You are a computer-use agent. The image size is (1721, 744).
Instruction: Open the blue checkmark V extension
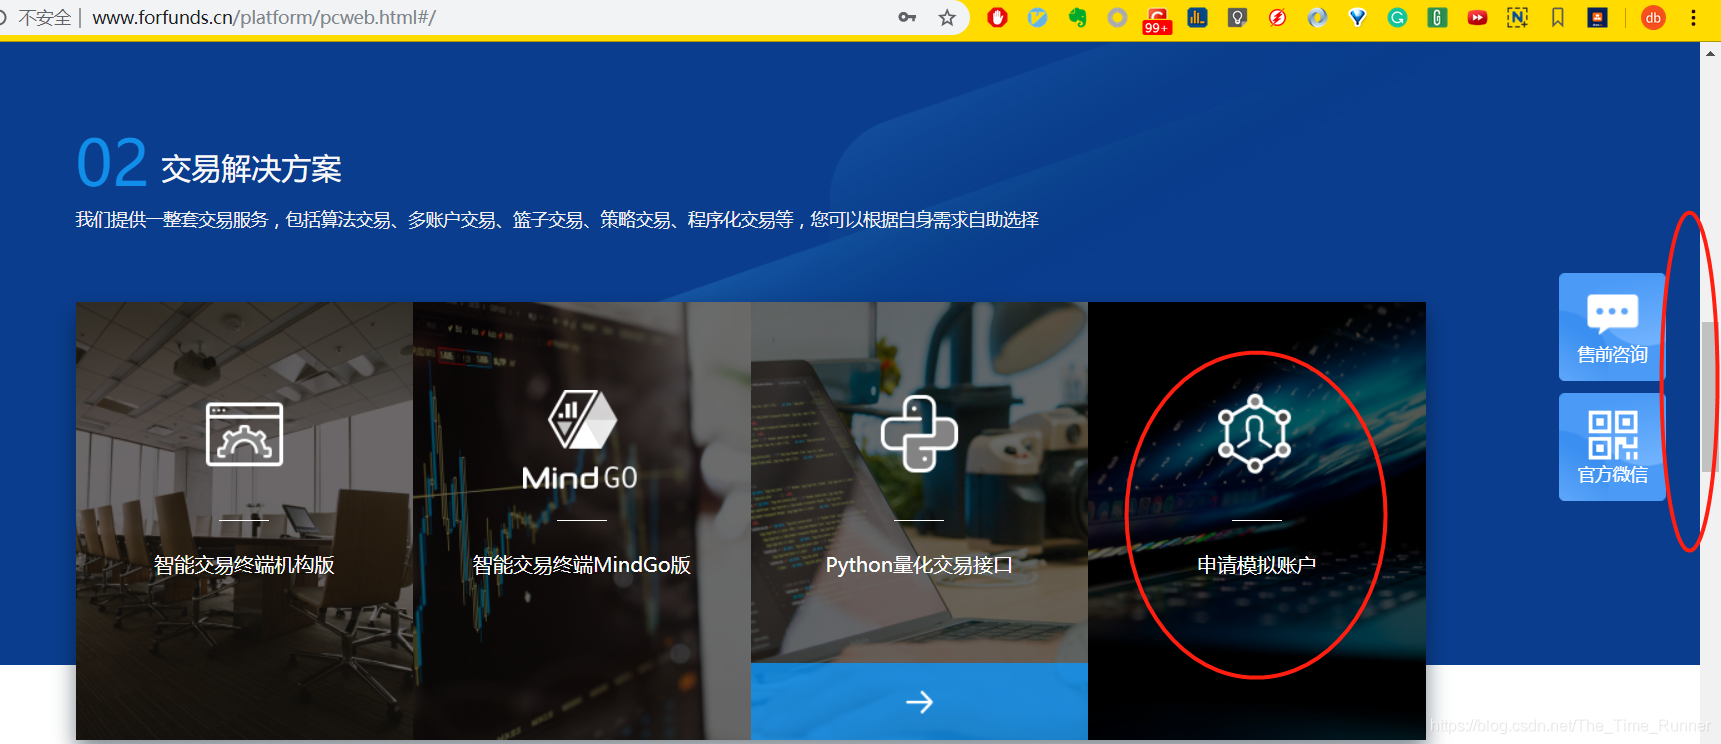tap(1037, 17)
